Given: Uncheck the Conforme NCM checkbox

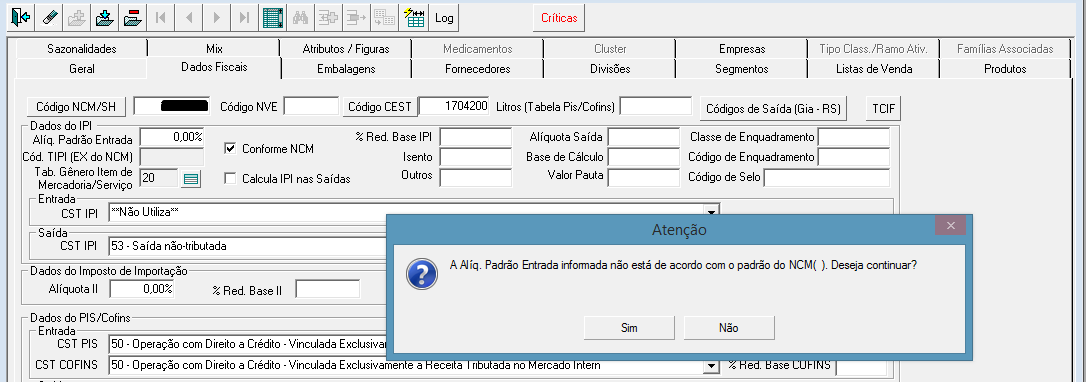Looking at the screenshot, I should pyautogui.click(x=230, y=148).
